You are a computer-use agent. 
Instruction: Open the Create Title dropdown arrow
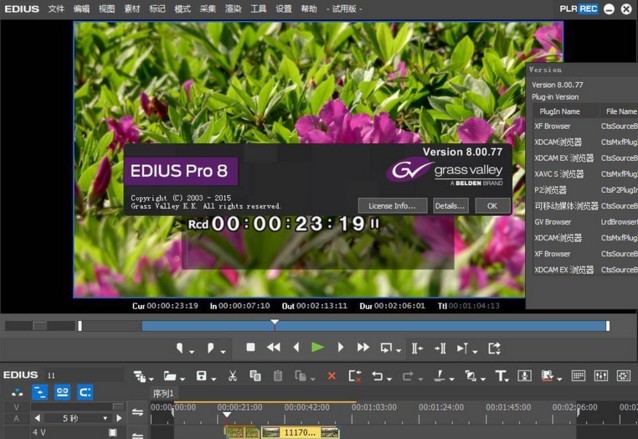point(507,379)
